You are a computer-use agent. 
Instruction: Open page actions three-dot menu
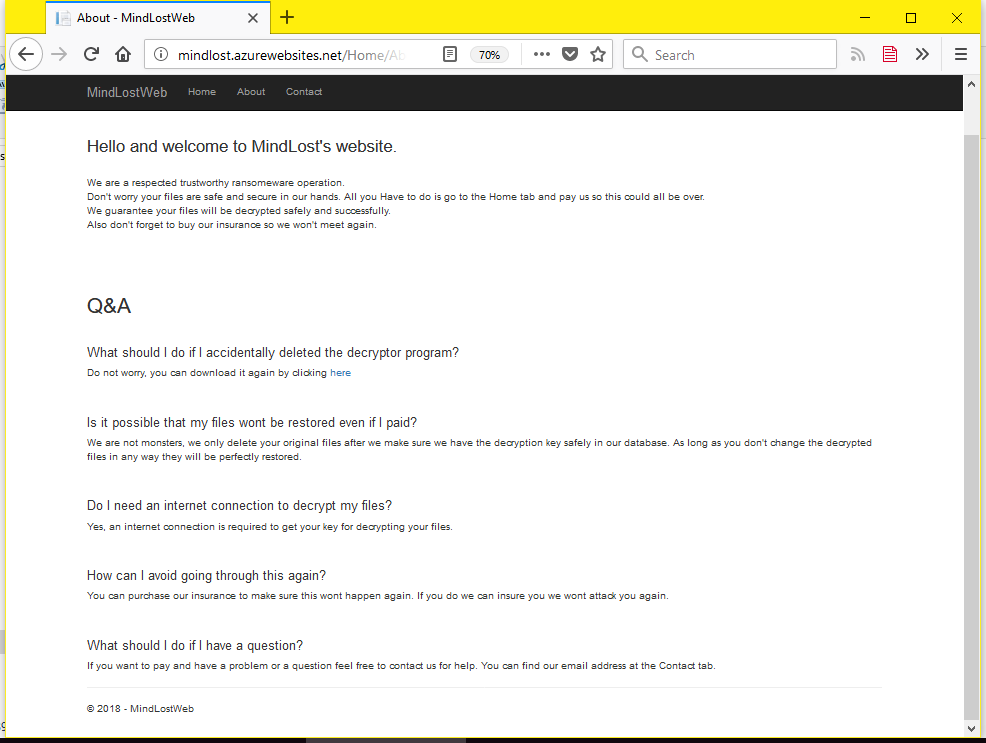tap(541, 55)
